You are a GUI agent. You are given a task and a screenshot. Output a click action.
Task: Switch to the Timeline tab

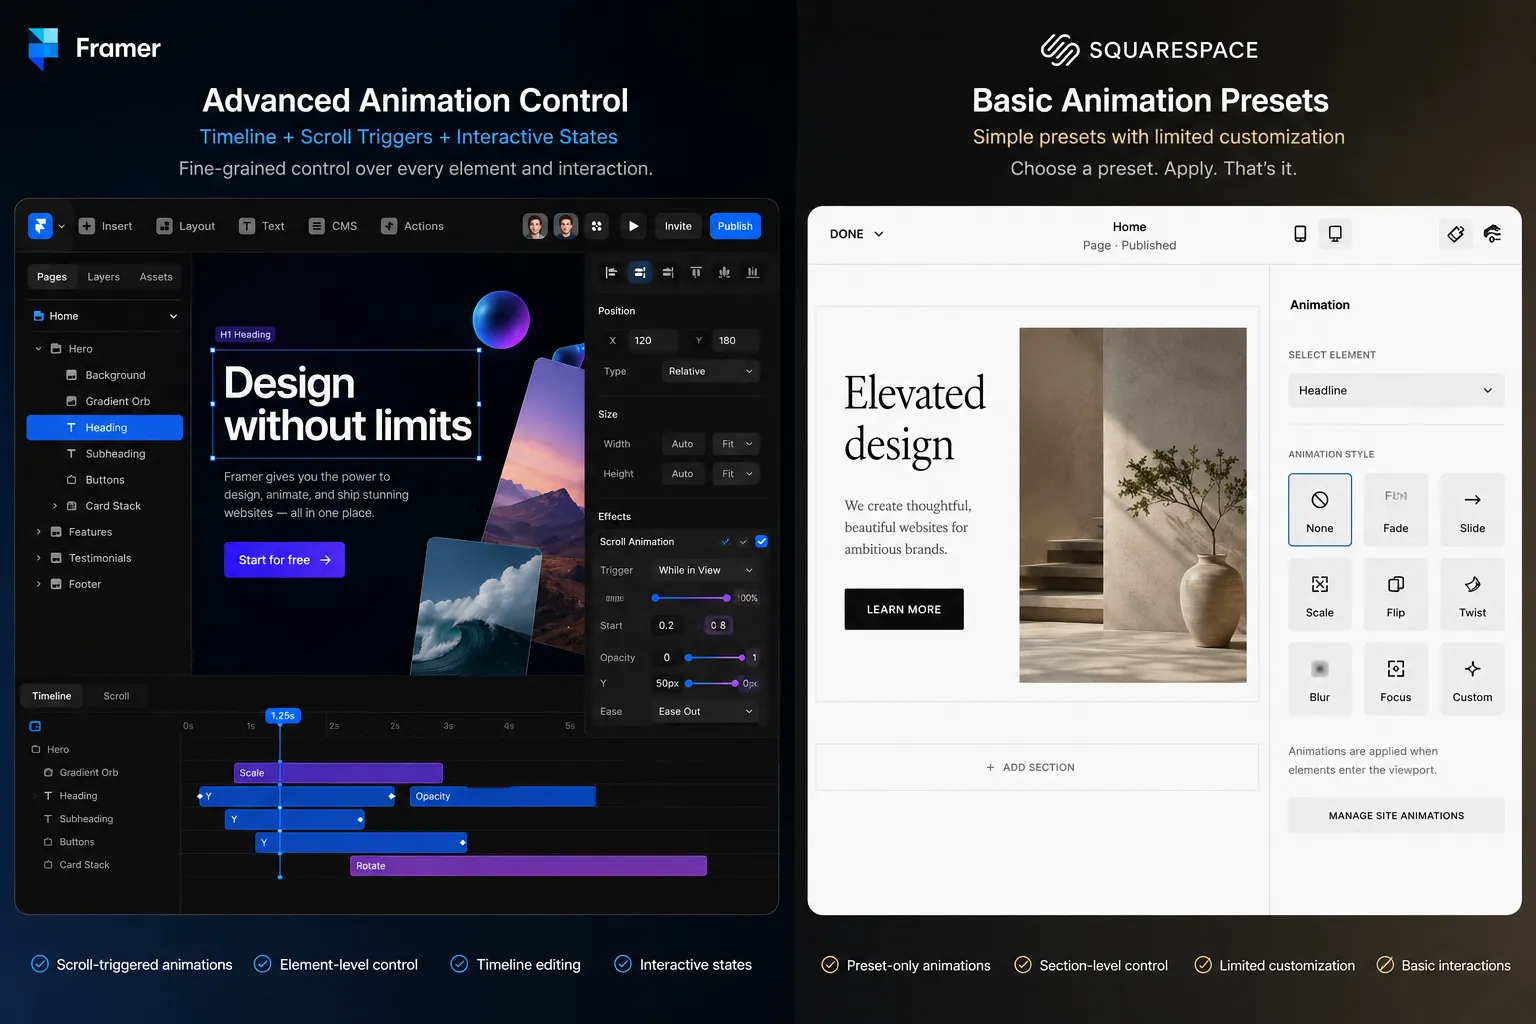point(52,696)
